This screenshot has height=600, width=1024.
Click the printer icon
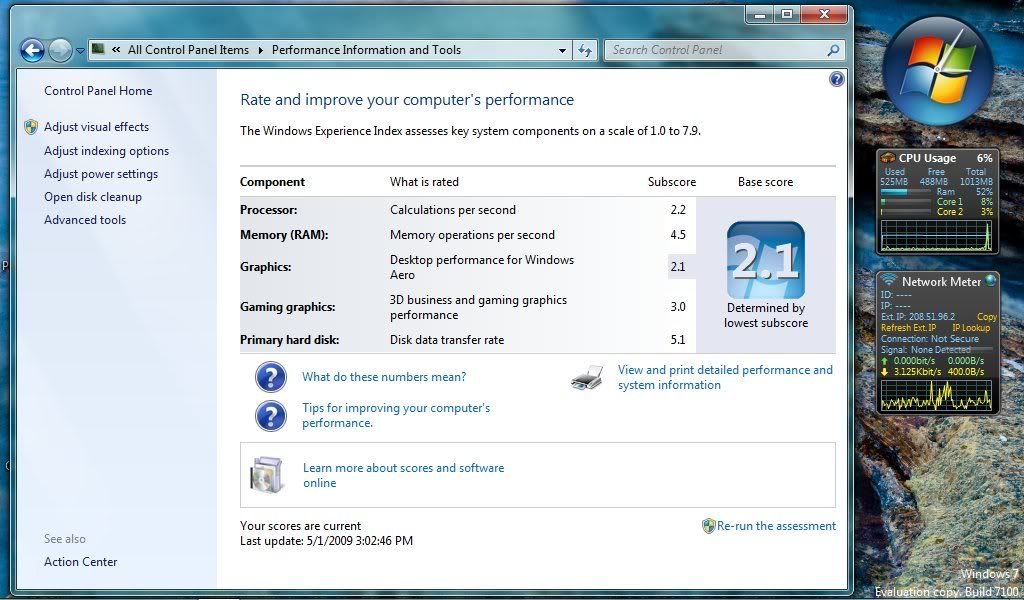pyautogui.click(x=587, y=378)
